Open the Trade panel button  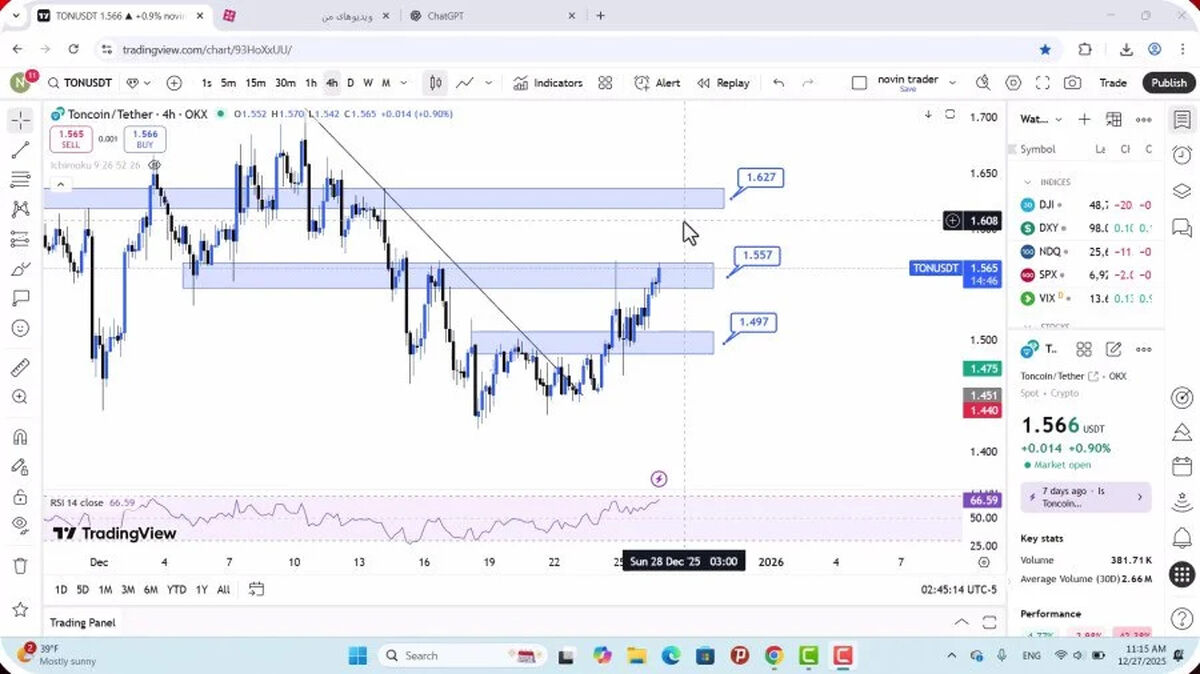(1113, 83)
